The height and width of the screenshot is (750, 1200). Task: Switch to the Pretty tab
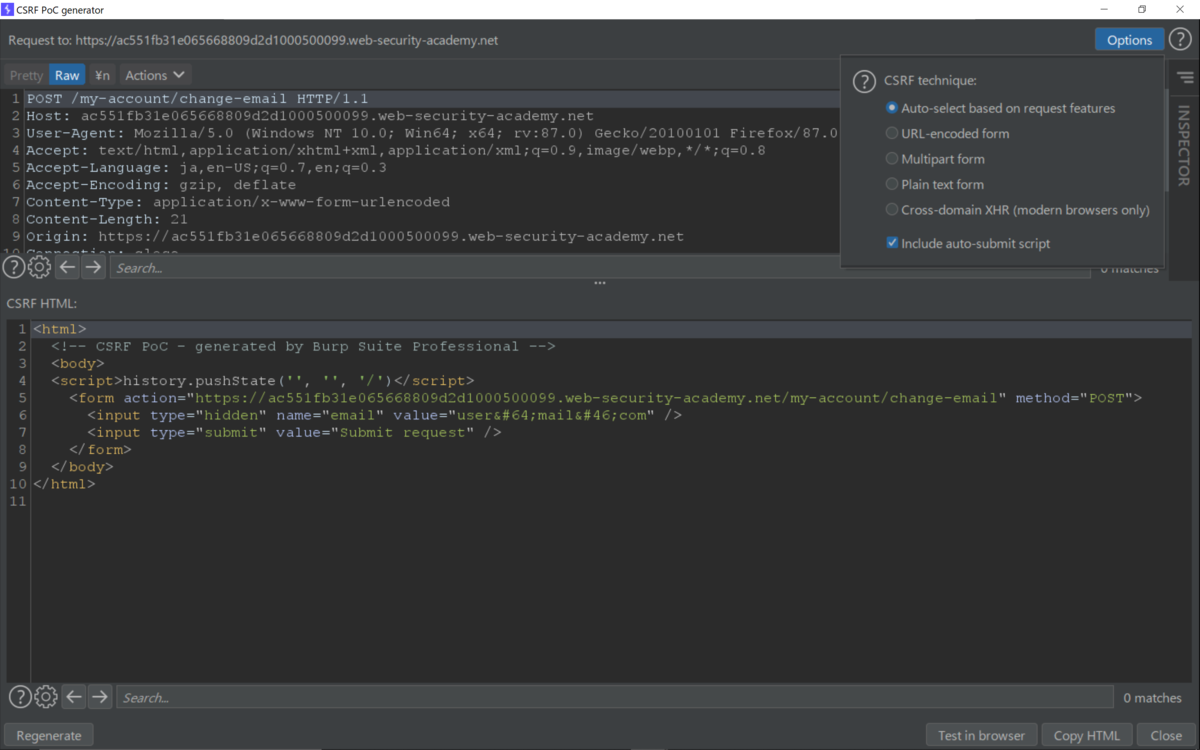coord(26,75)
